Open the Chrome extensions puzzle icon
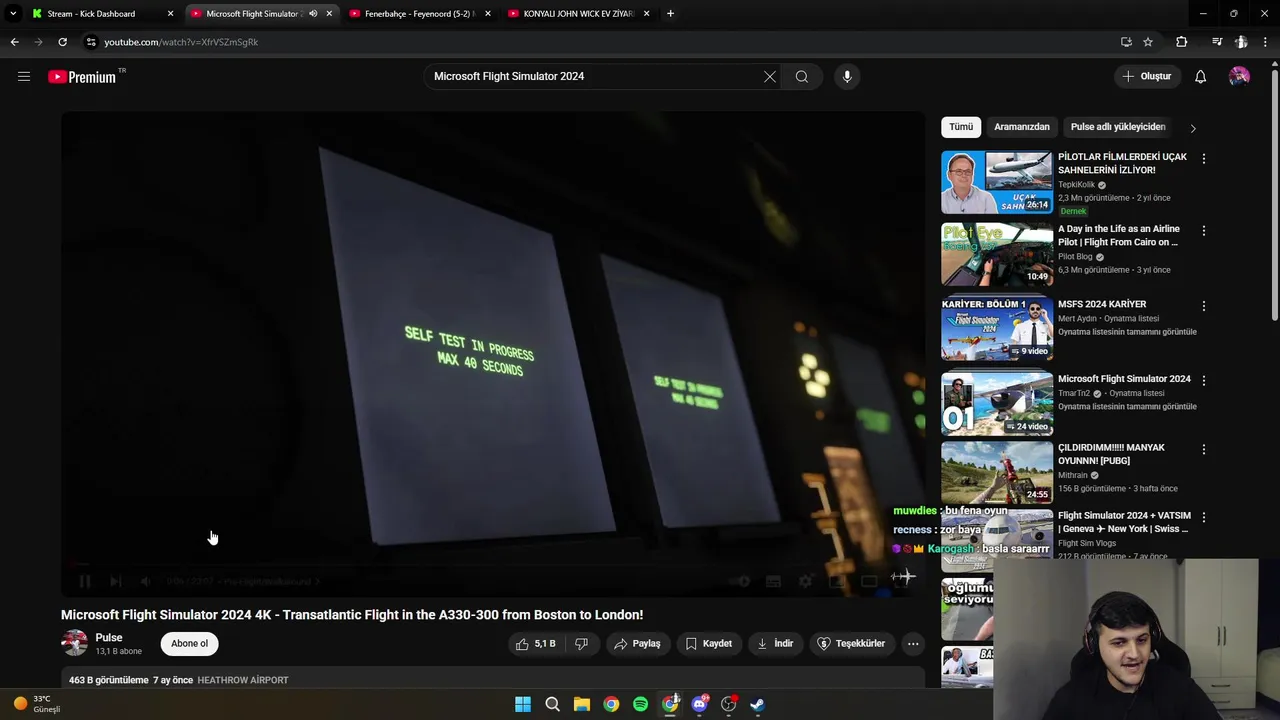 pyautogui.click(x=1182, y=42)
